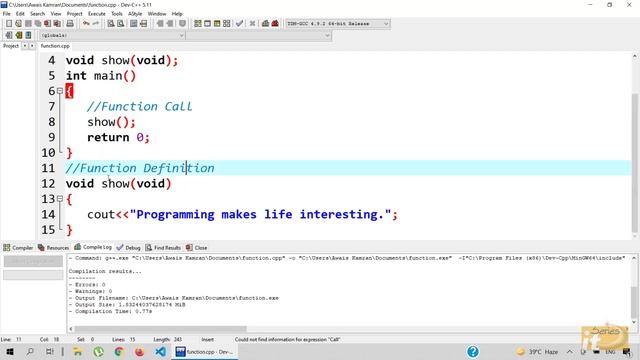Select the function.cpp editor tab
Image resolution: width=640 pixels, height=360 pixels.
click(x=55, y=46)
